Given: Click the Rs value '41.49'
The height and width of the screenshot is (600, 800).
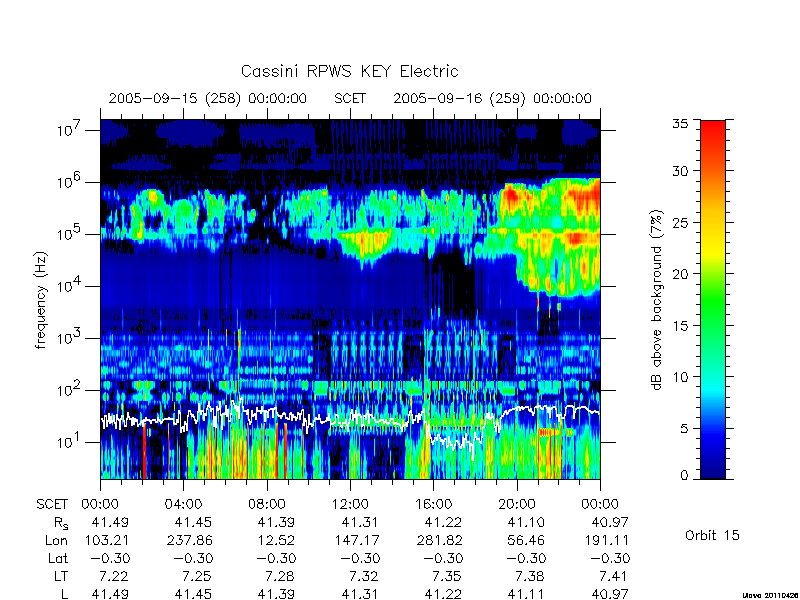Looking at the screenshot, I should 110,522.
